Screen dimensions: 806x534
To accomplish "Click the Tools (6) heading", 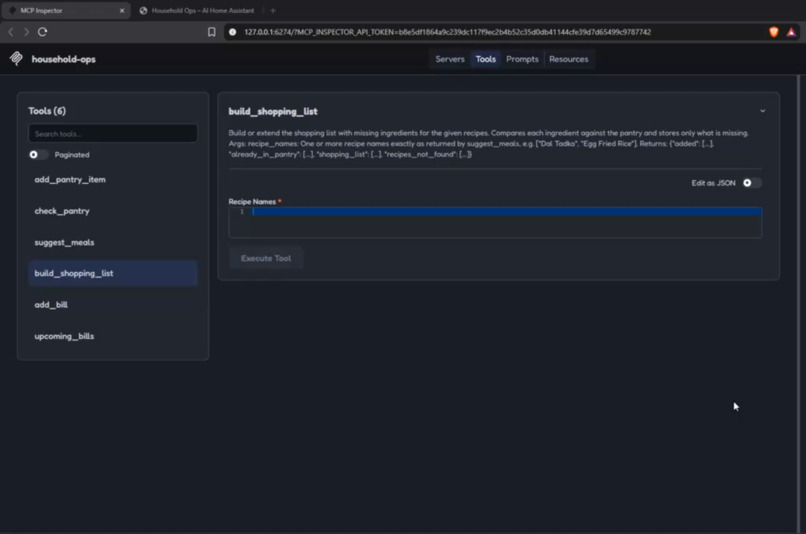I will [47, 111].
